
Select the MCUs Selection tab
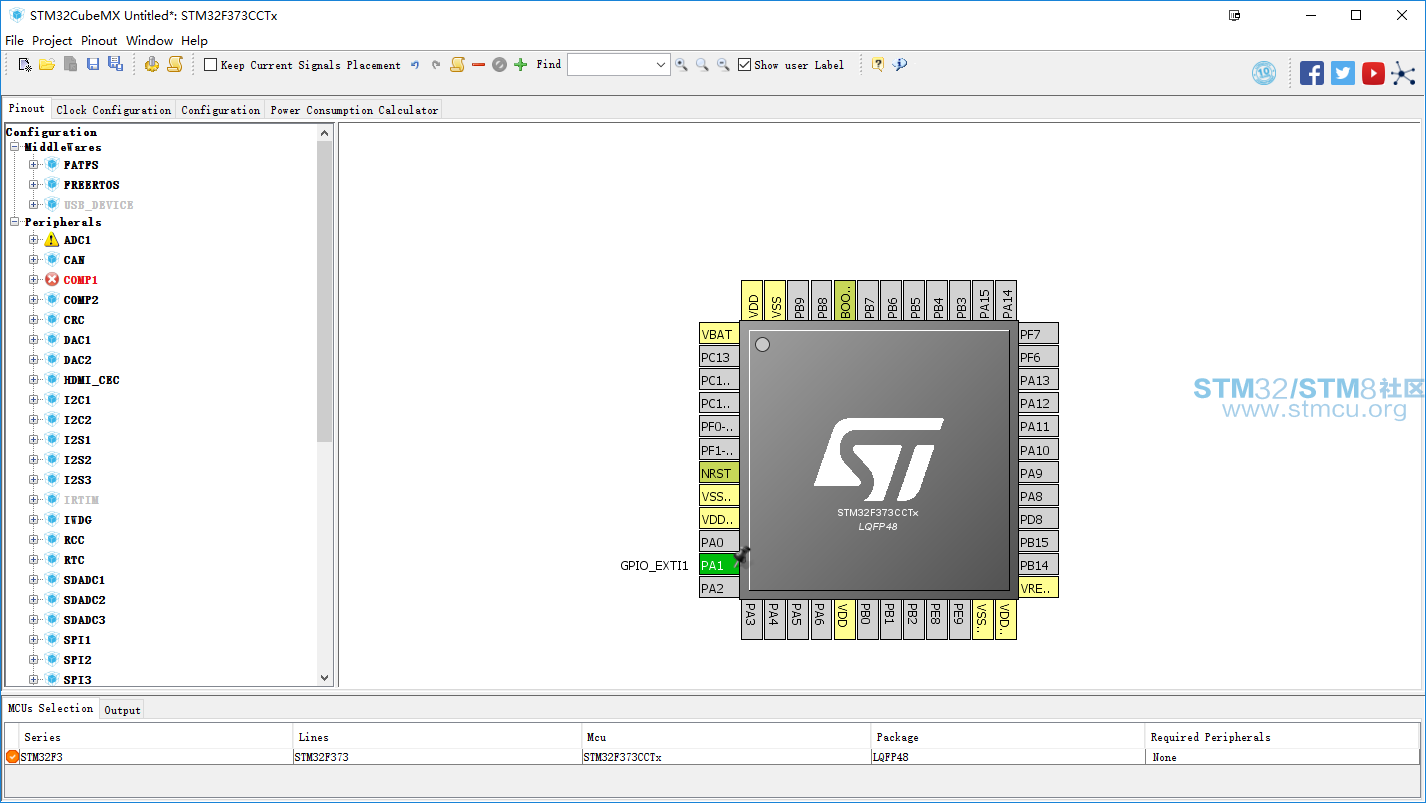click(x=51, y=708)
